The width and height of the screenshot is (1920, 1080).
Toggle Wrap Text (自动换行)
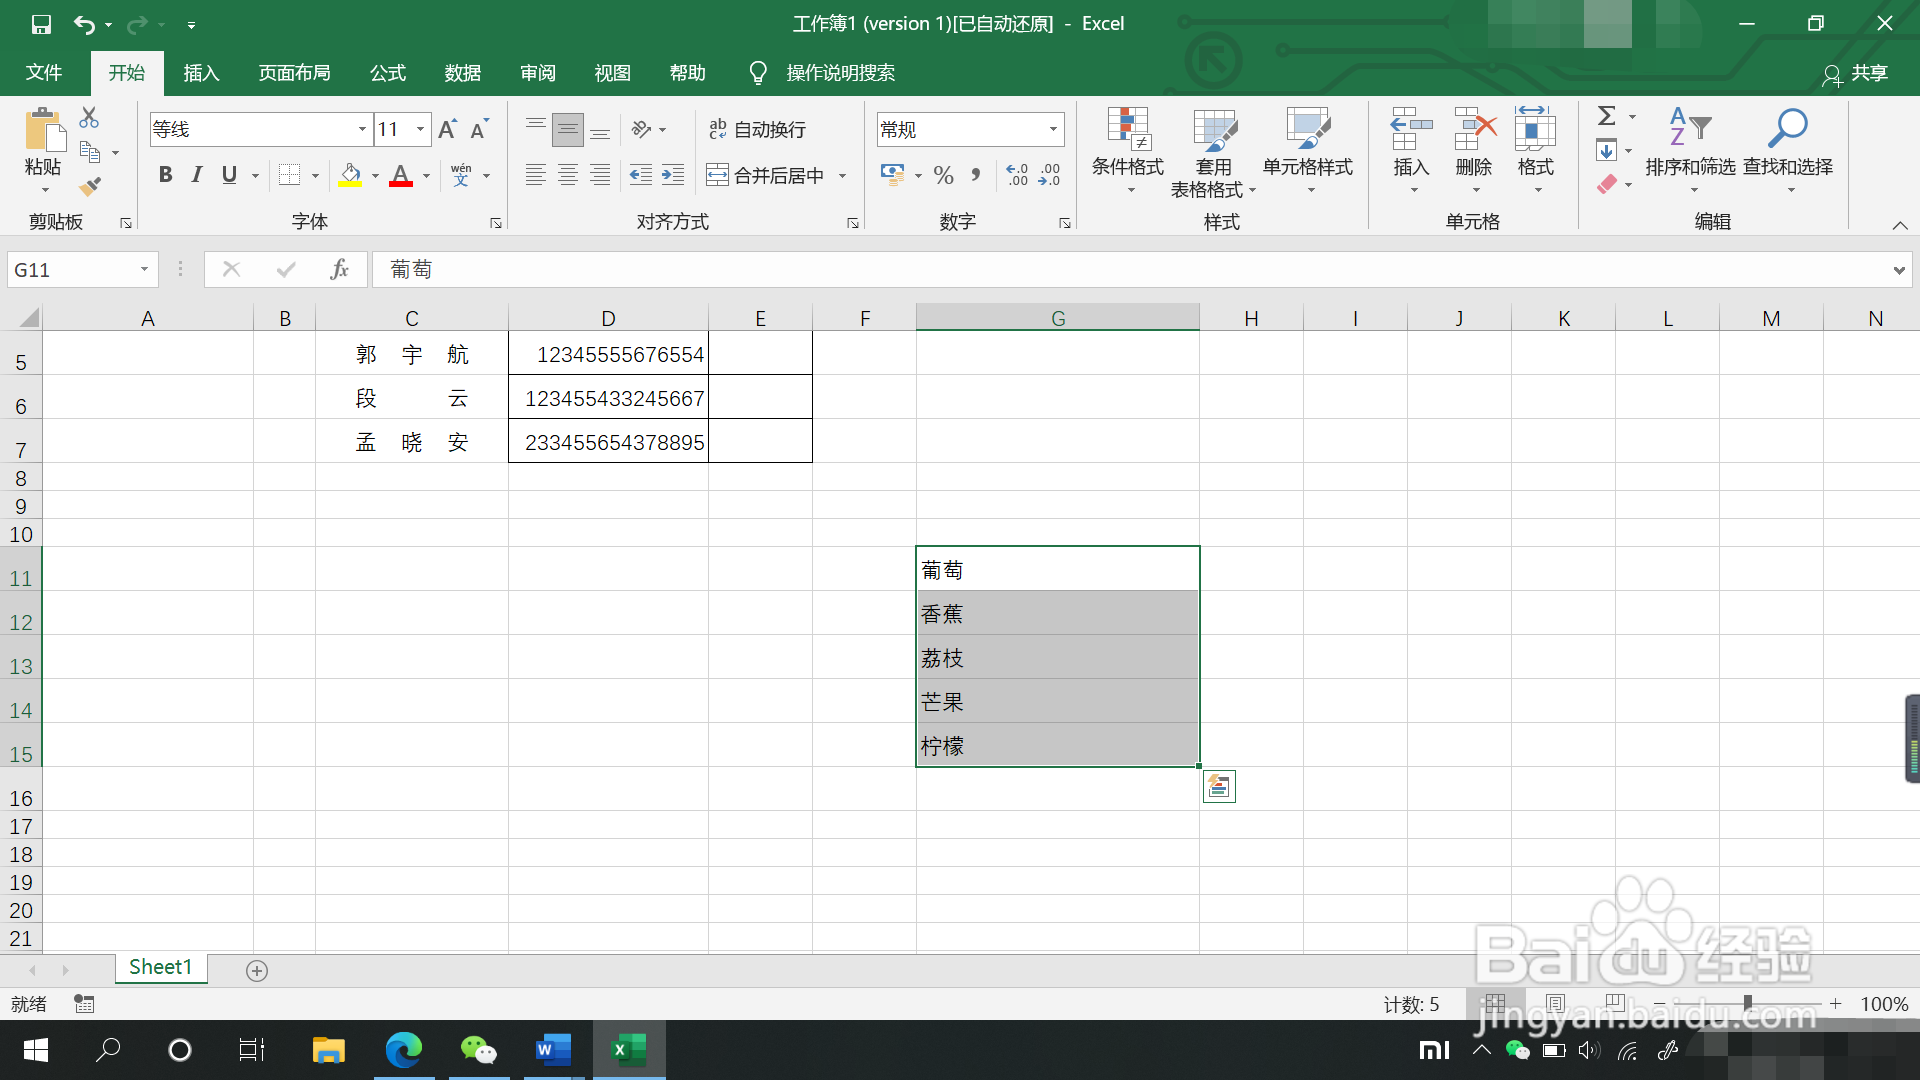[757, 129]
